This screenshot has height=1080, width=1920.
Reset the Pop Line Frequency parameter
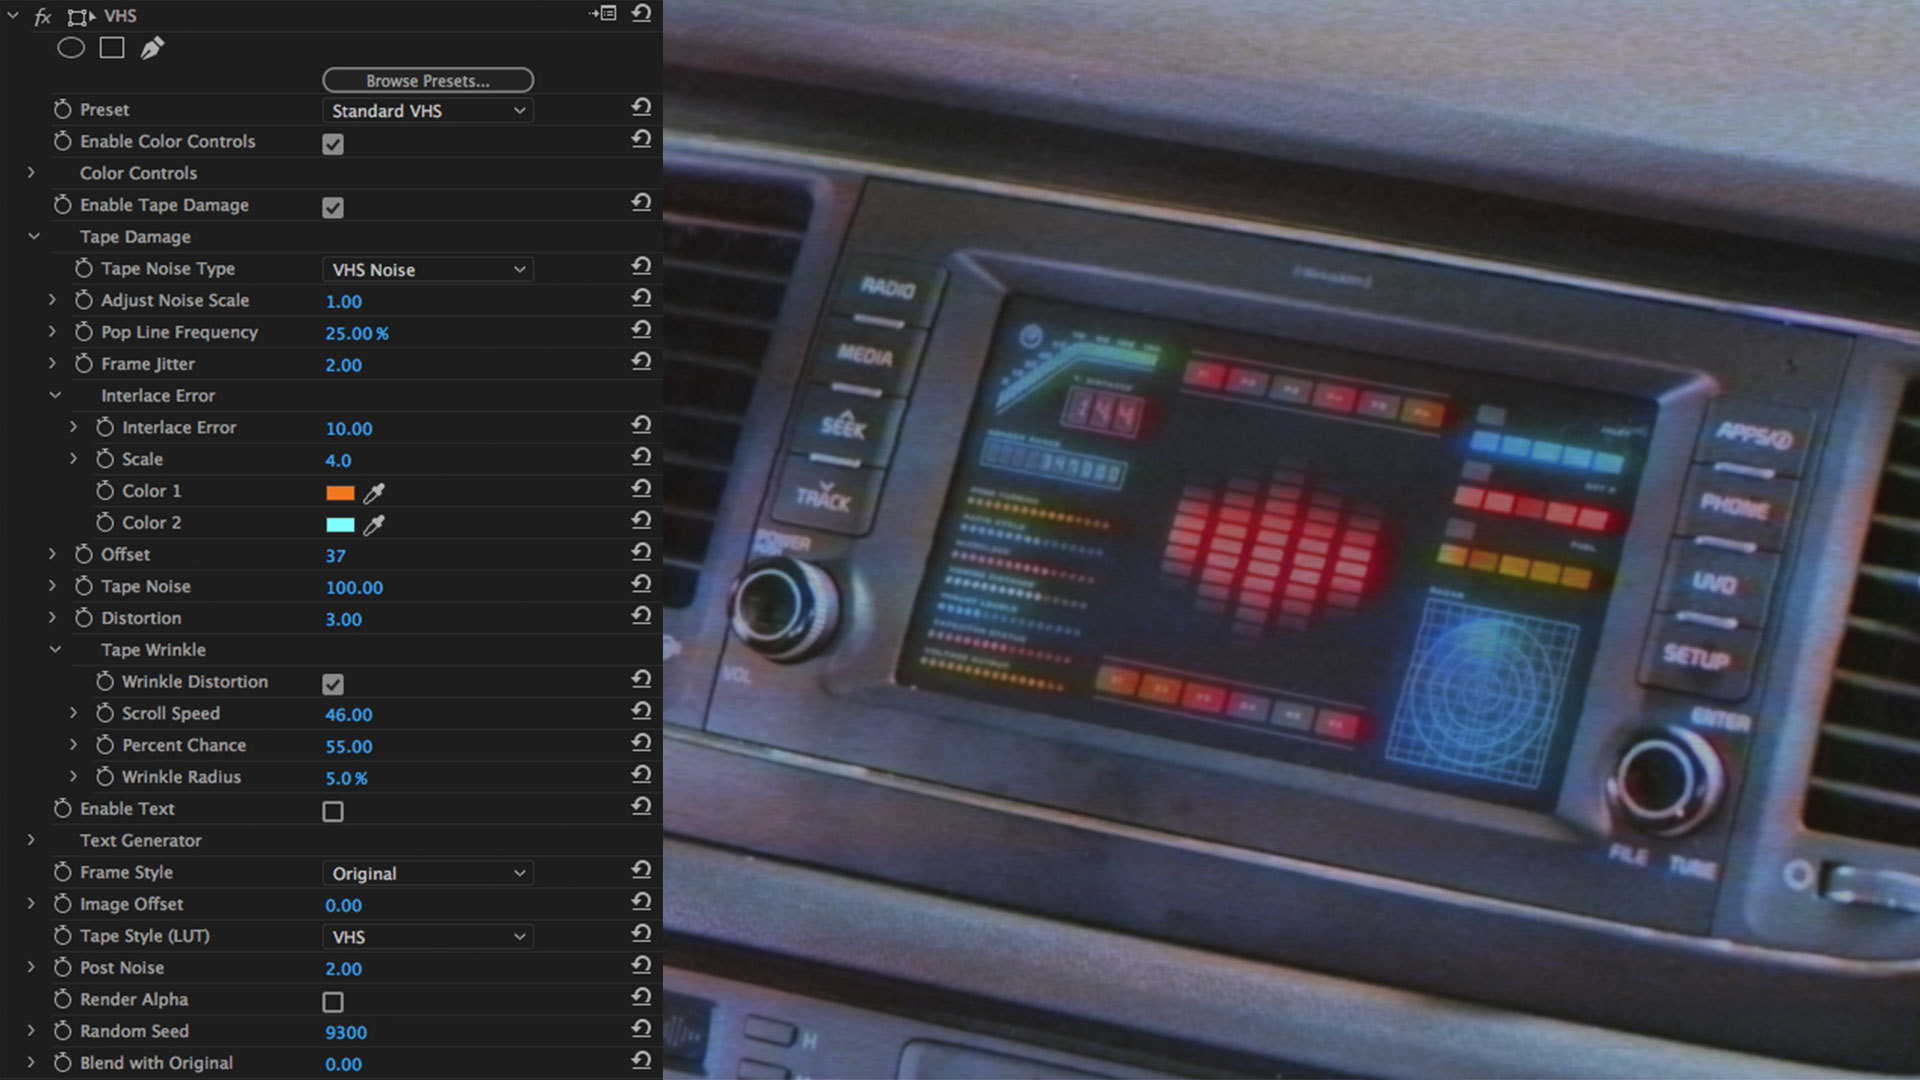tap(641, 330)
